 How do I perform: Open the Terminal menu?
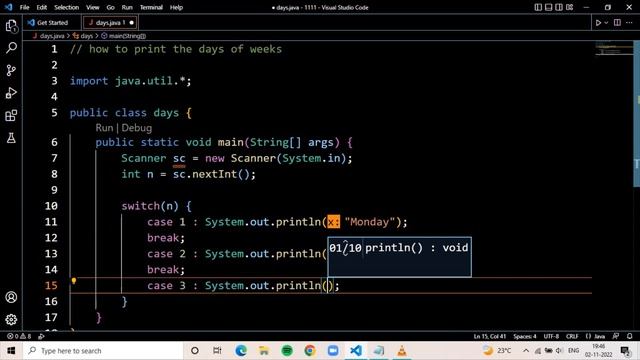click(151, 7)
